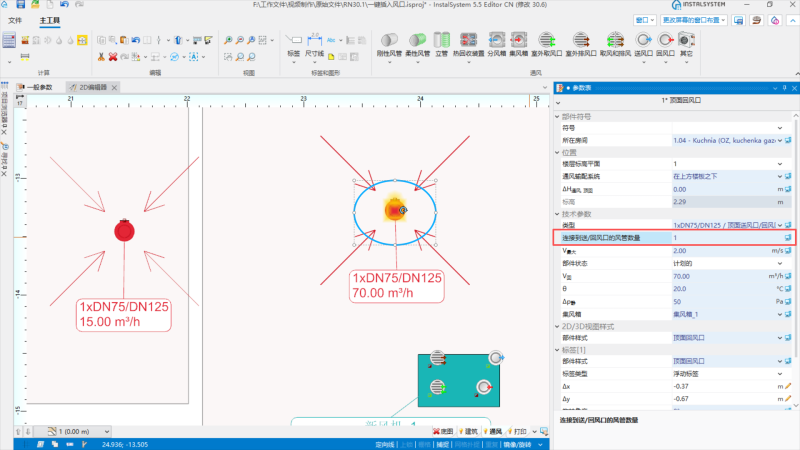Open the 类型 type dropdown
Image resolution: width=800 pixels, height=450 pixels.
pos(780,225)
